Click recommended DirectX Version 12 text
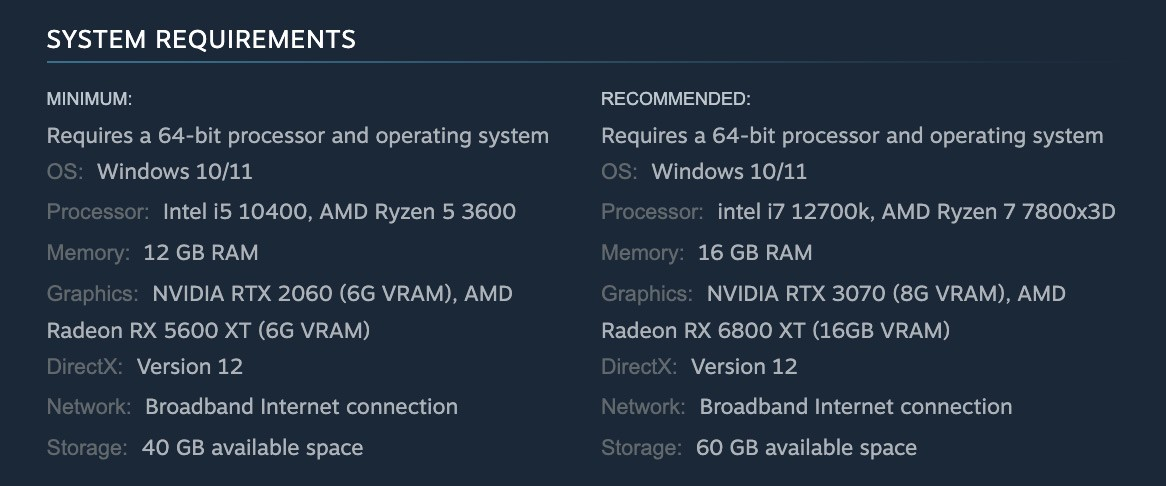Viewport: 1166px width, 486px height. click(x=744, y=366)
